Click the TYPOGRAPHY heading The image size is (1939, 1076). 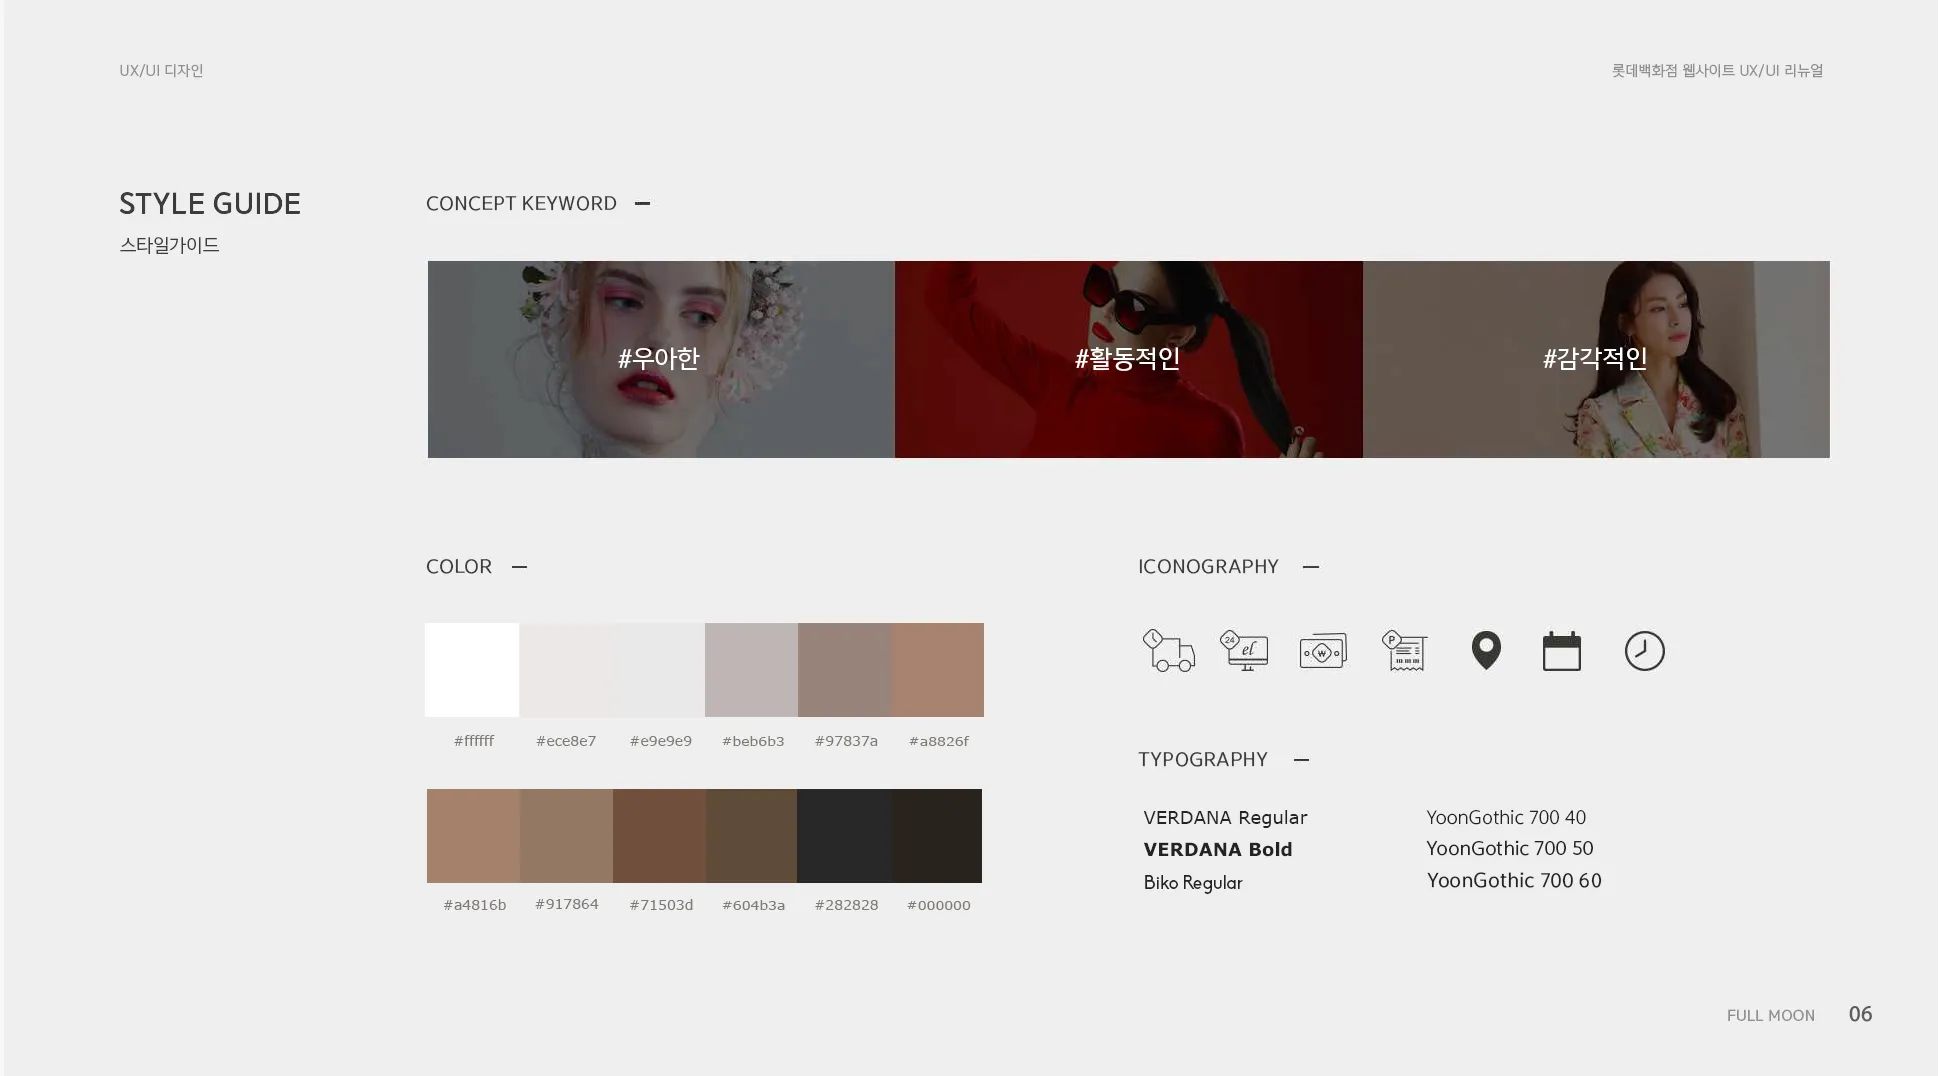[x=1203, y=759]
